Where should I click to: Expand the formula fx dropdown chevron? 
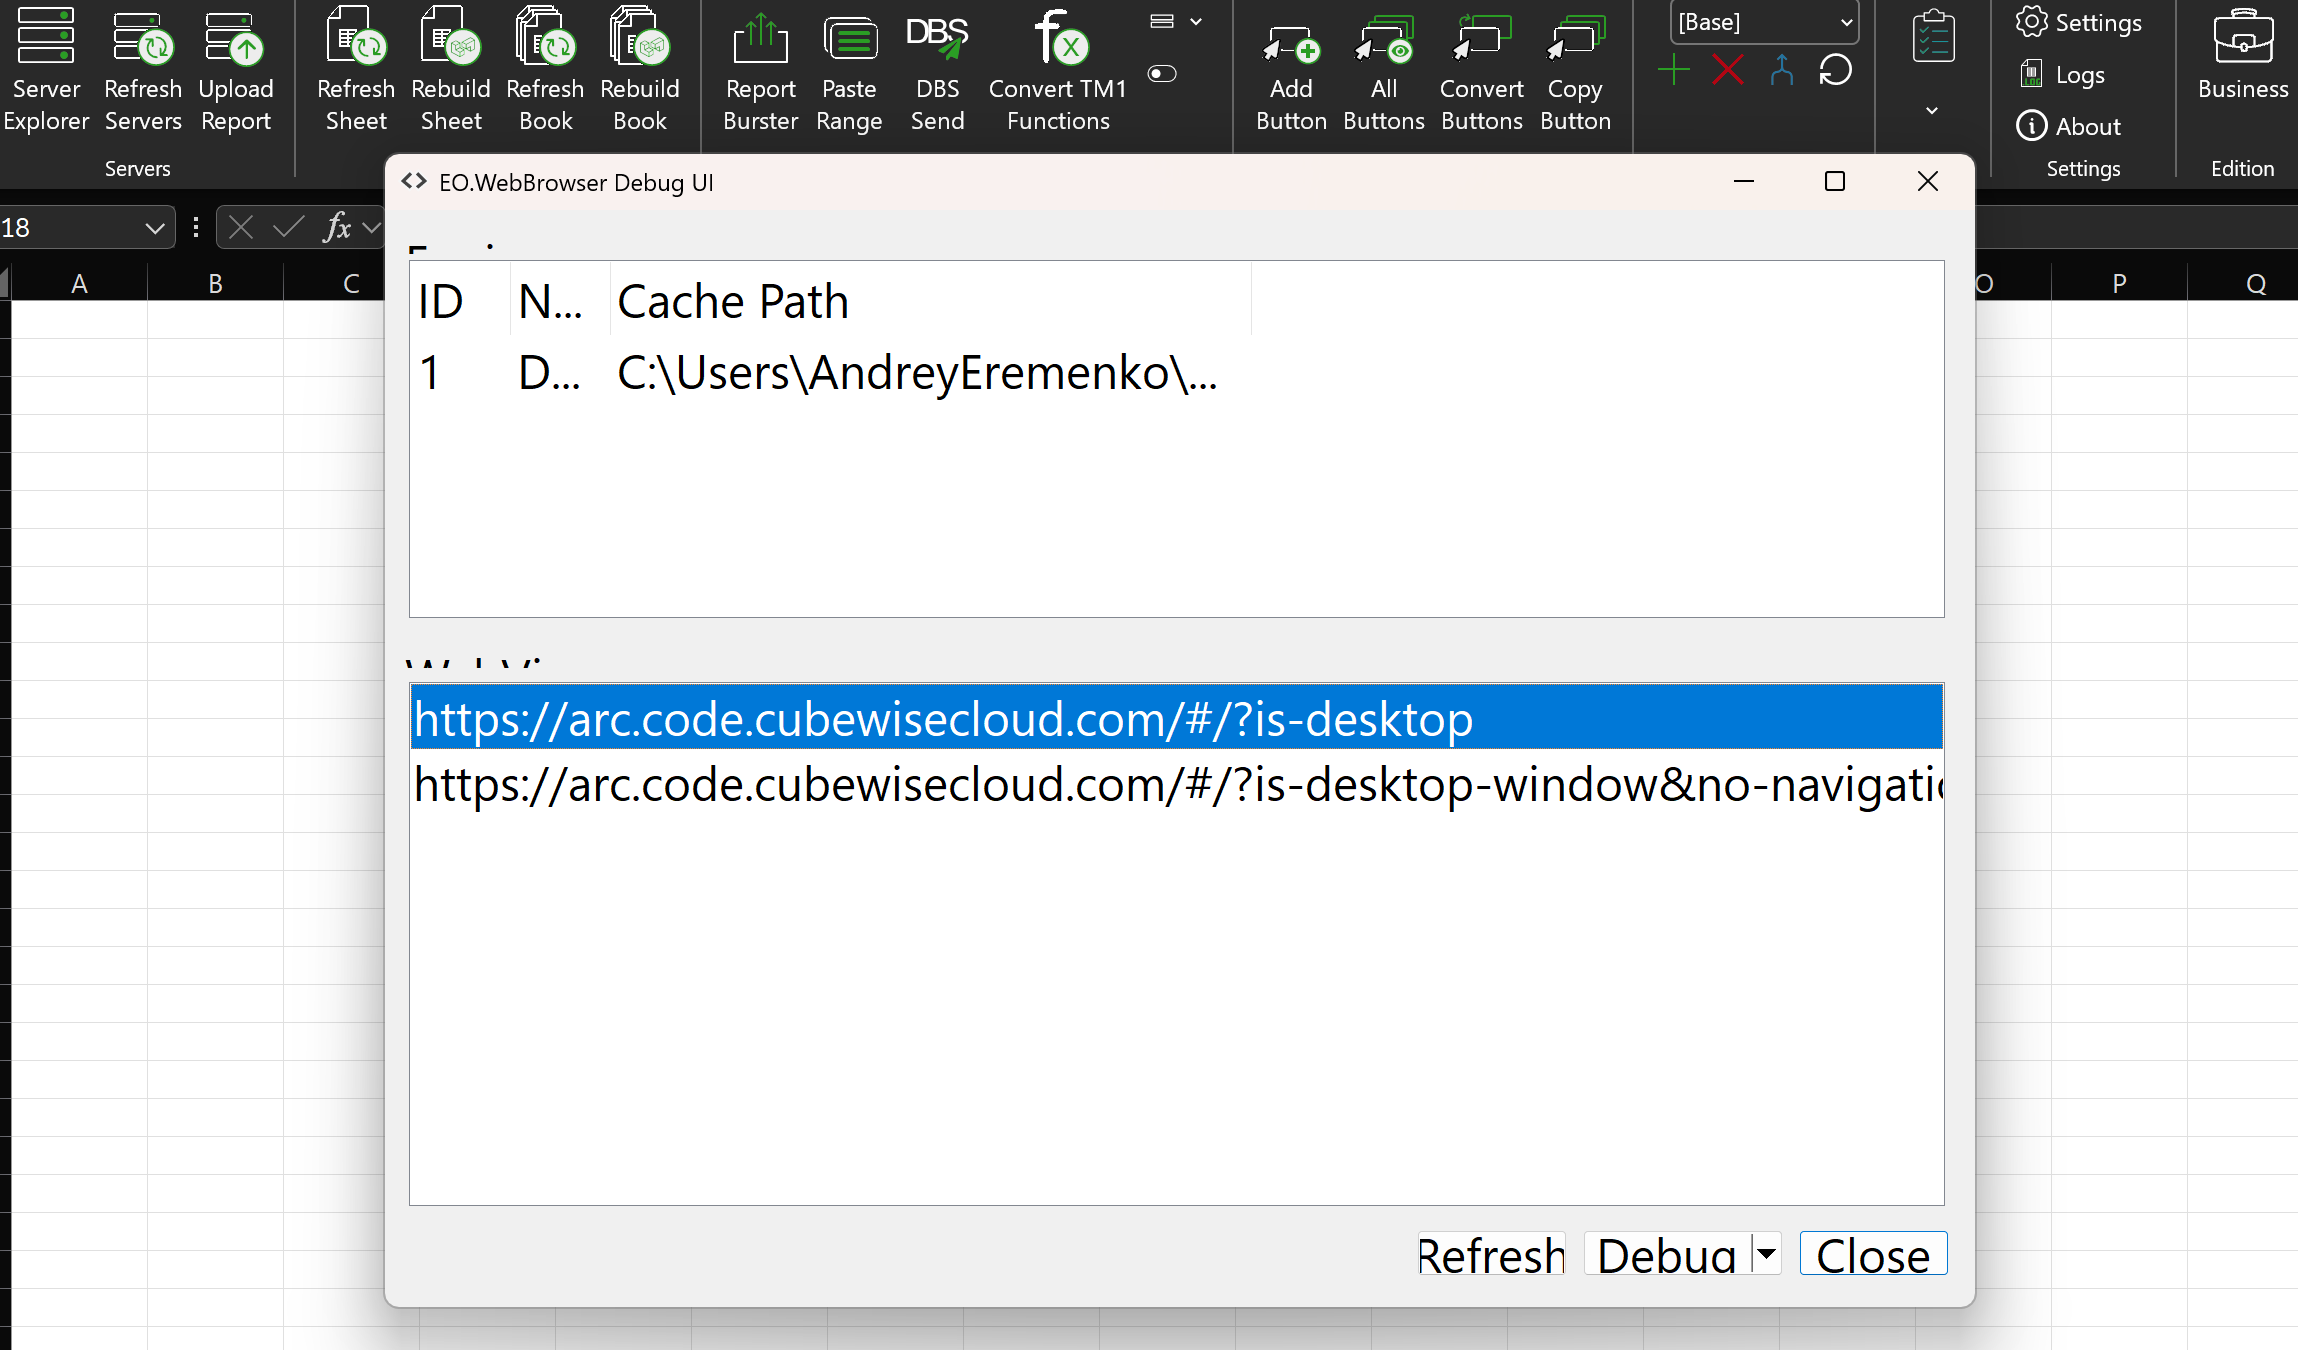pos(371,228)
